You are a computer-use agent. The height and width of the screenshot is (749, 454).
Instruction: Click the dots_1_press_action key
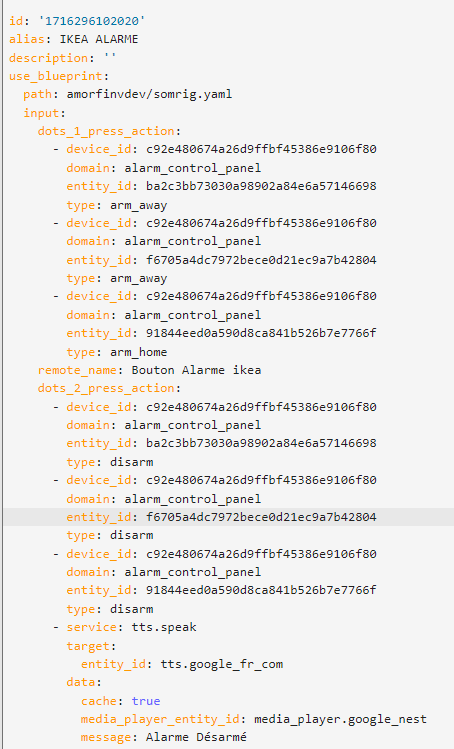(106, 131)
